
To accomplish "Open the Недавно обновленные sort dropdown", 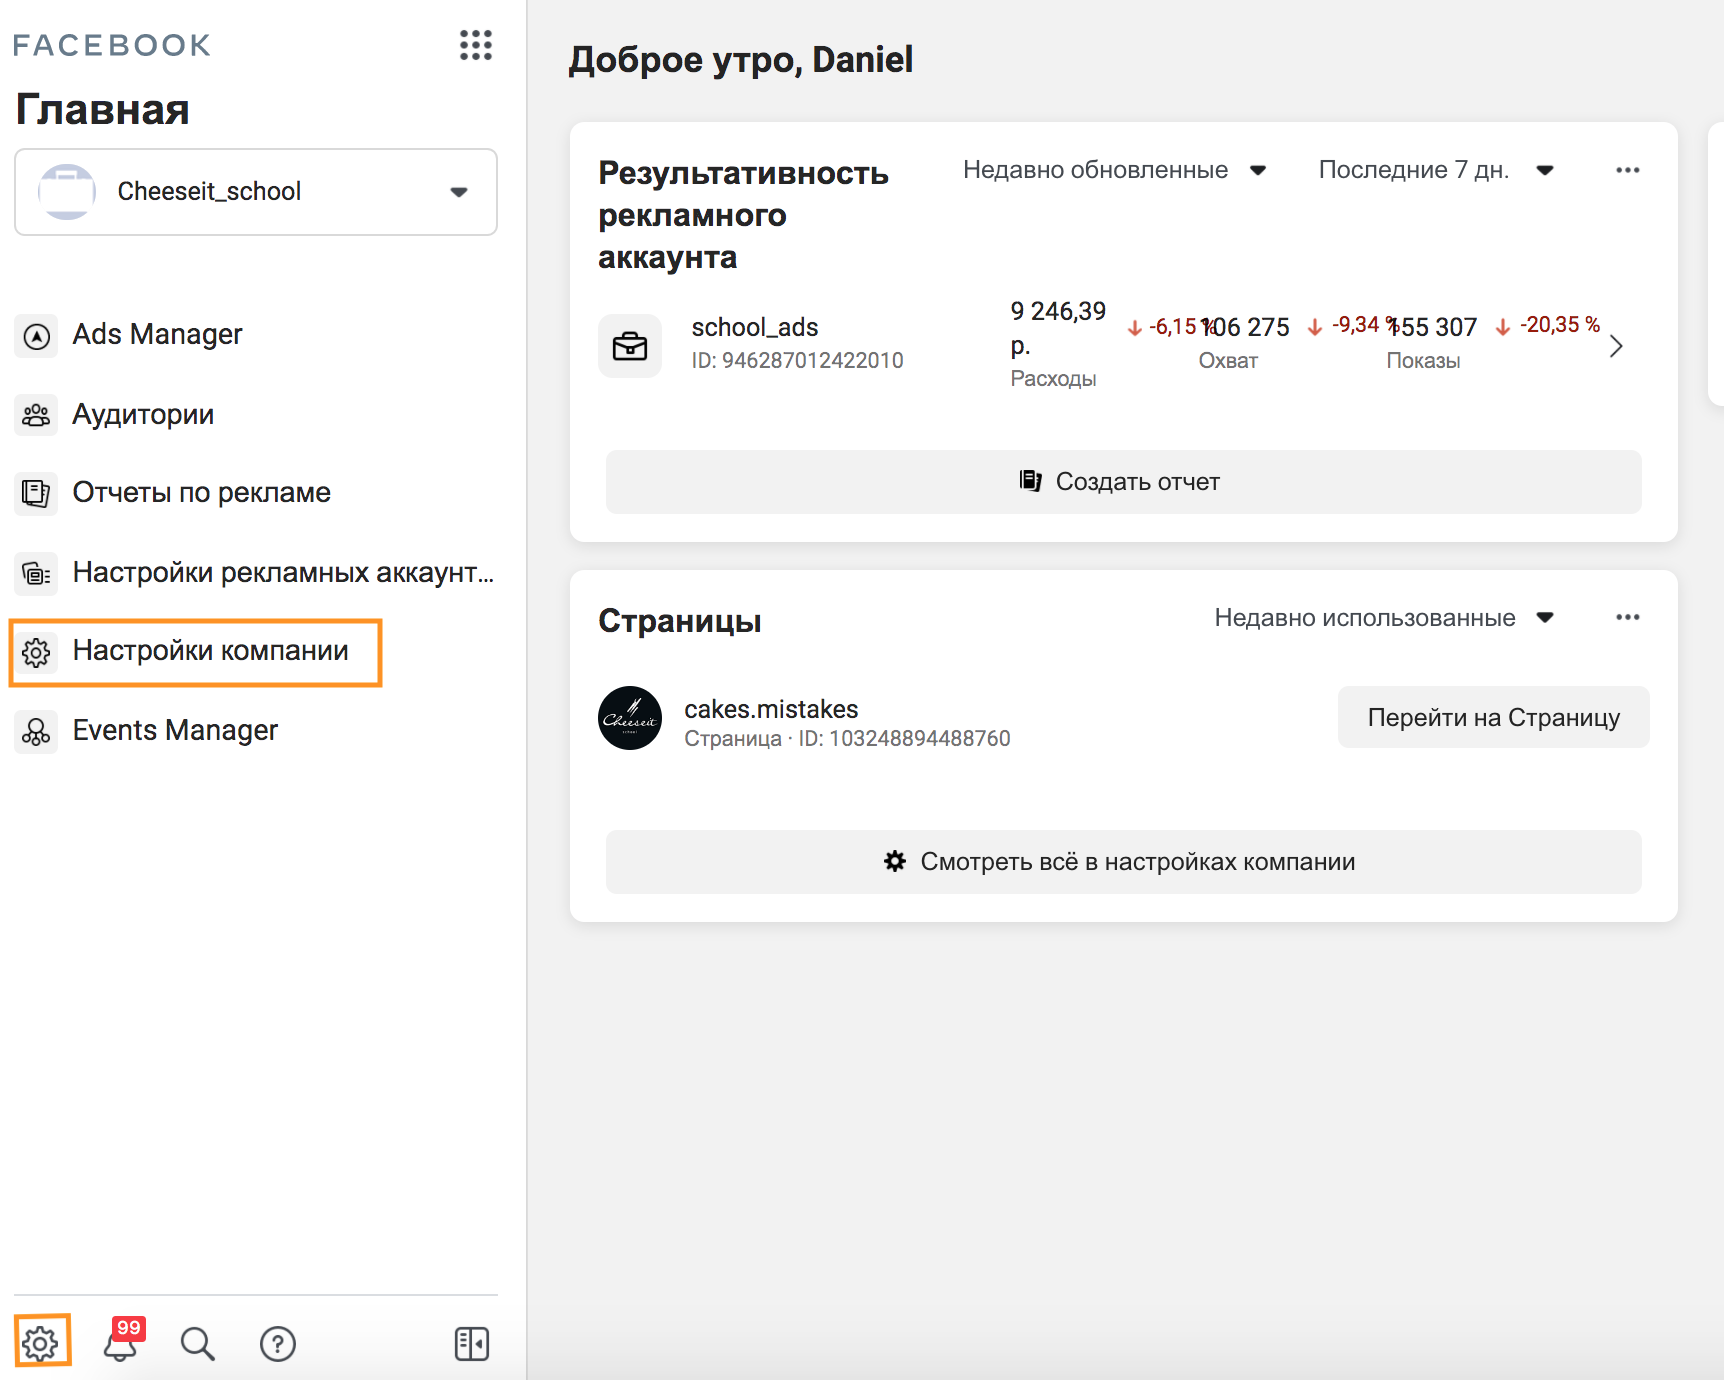I will (x=1115, y=170).
